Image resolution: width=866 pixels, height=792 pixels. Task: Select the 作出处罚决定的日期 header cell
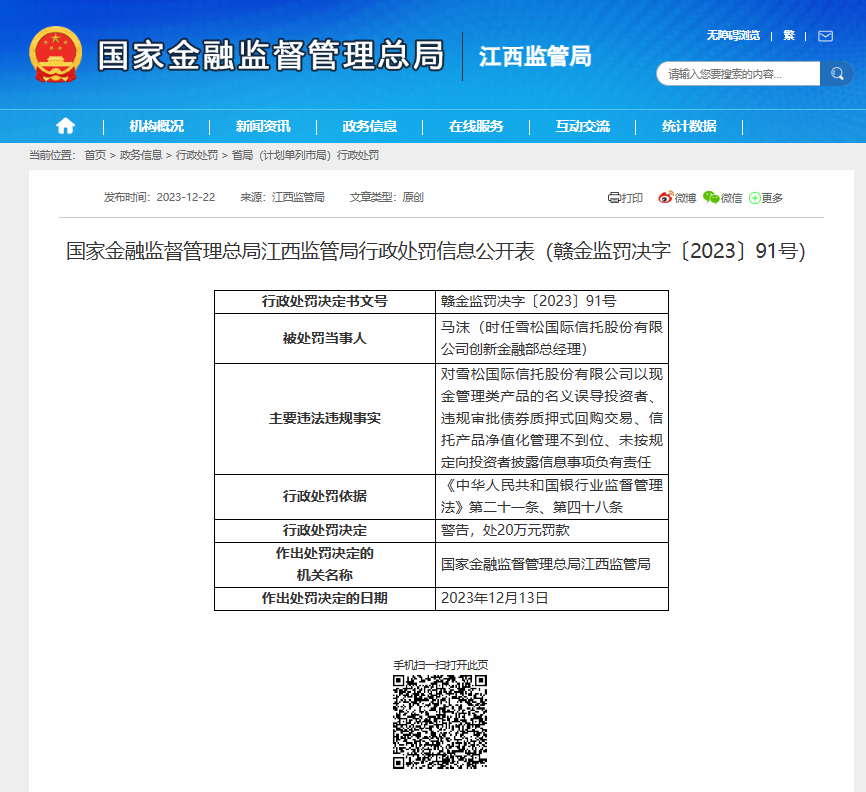pos(325,598)
